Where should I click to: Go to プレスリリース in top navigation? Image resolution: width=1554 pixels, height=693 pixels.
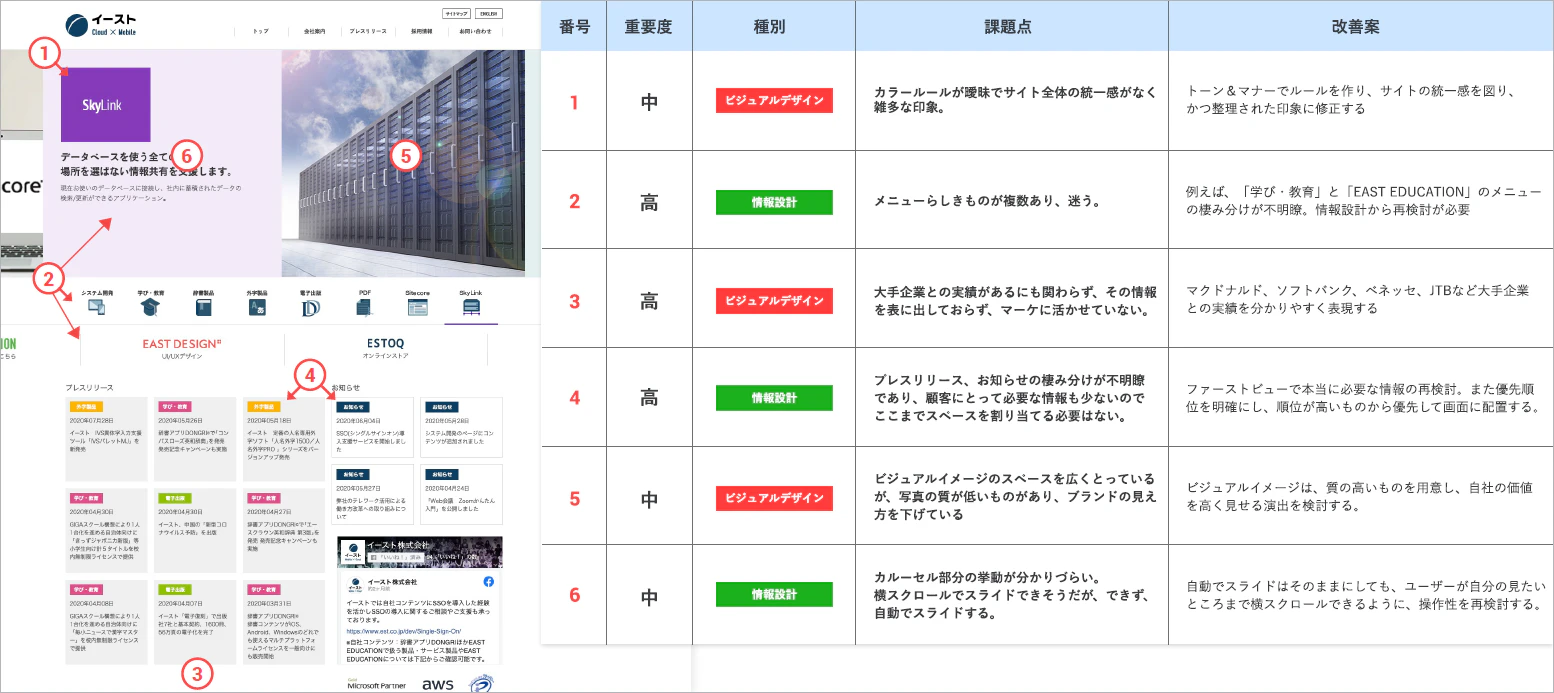point(367,32)
